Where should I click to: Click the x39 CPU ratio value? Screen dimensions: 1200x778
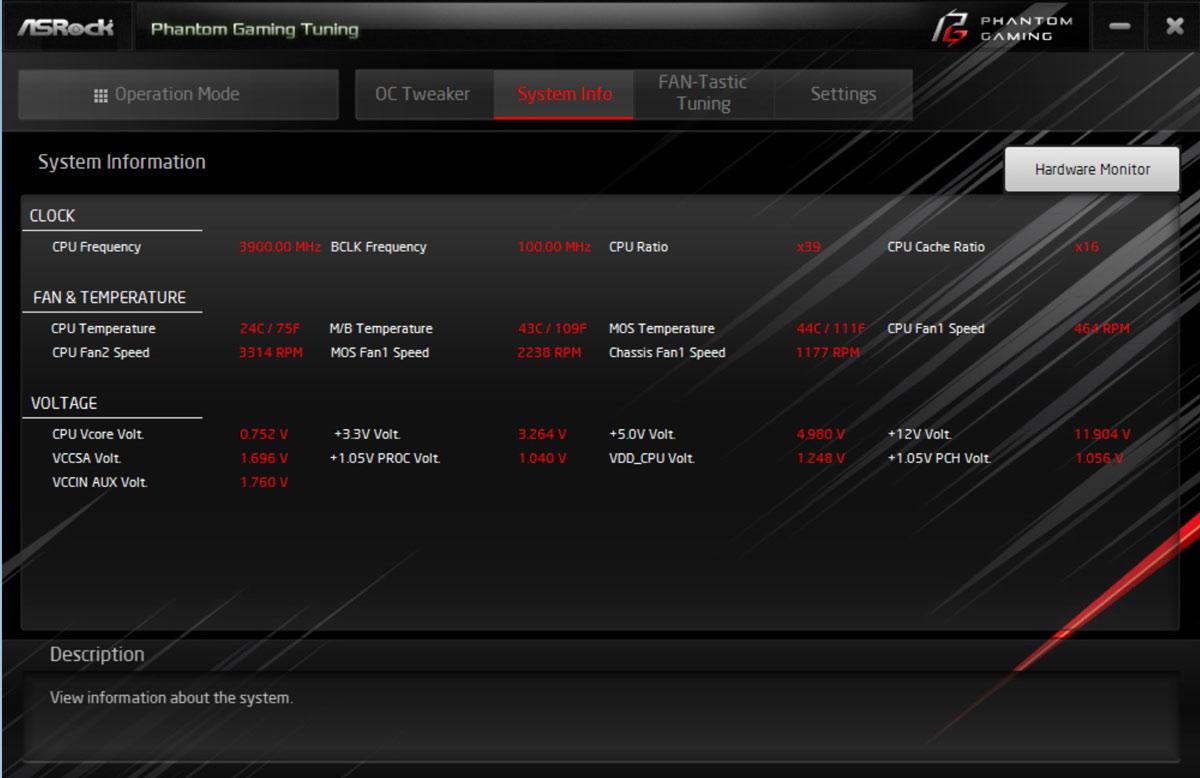[x=809, y=247]
